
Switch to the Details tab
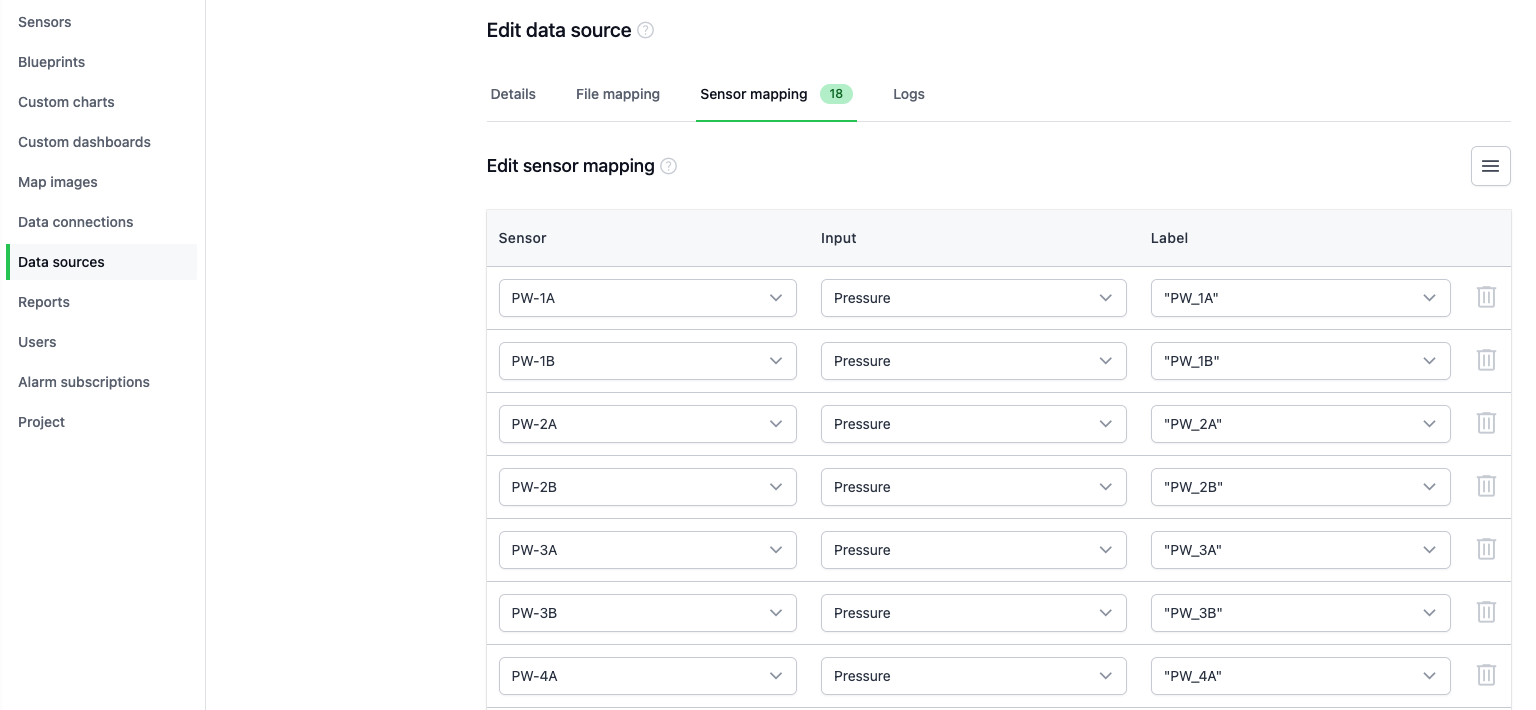[513, 94]
